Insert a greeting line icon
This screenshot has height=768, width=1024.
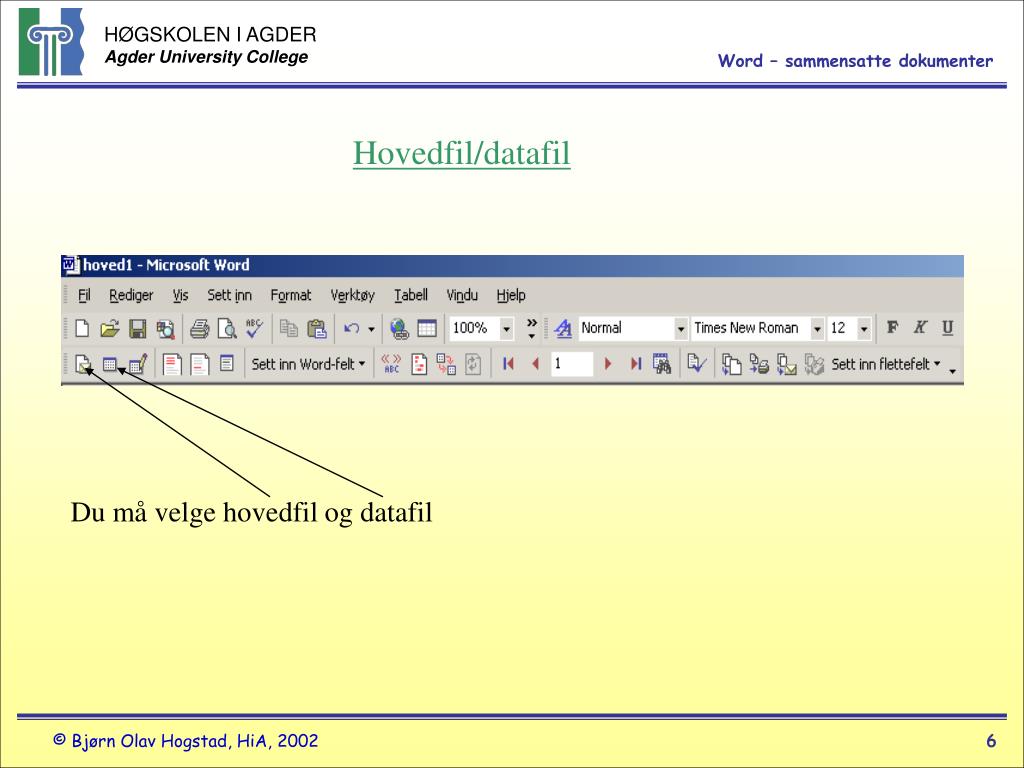[199, 364]
